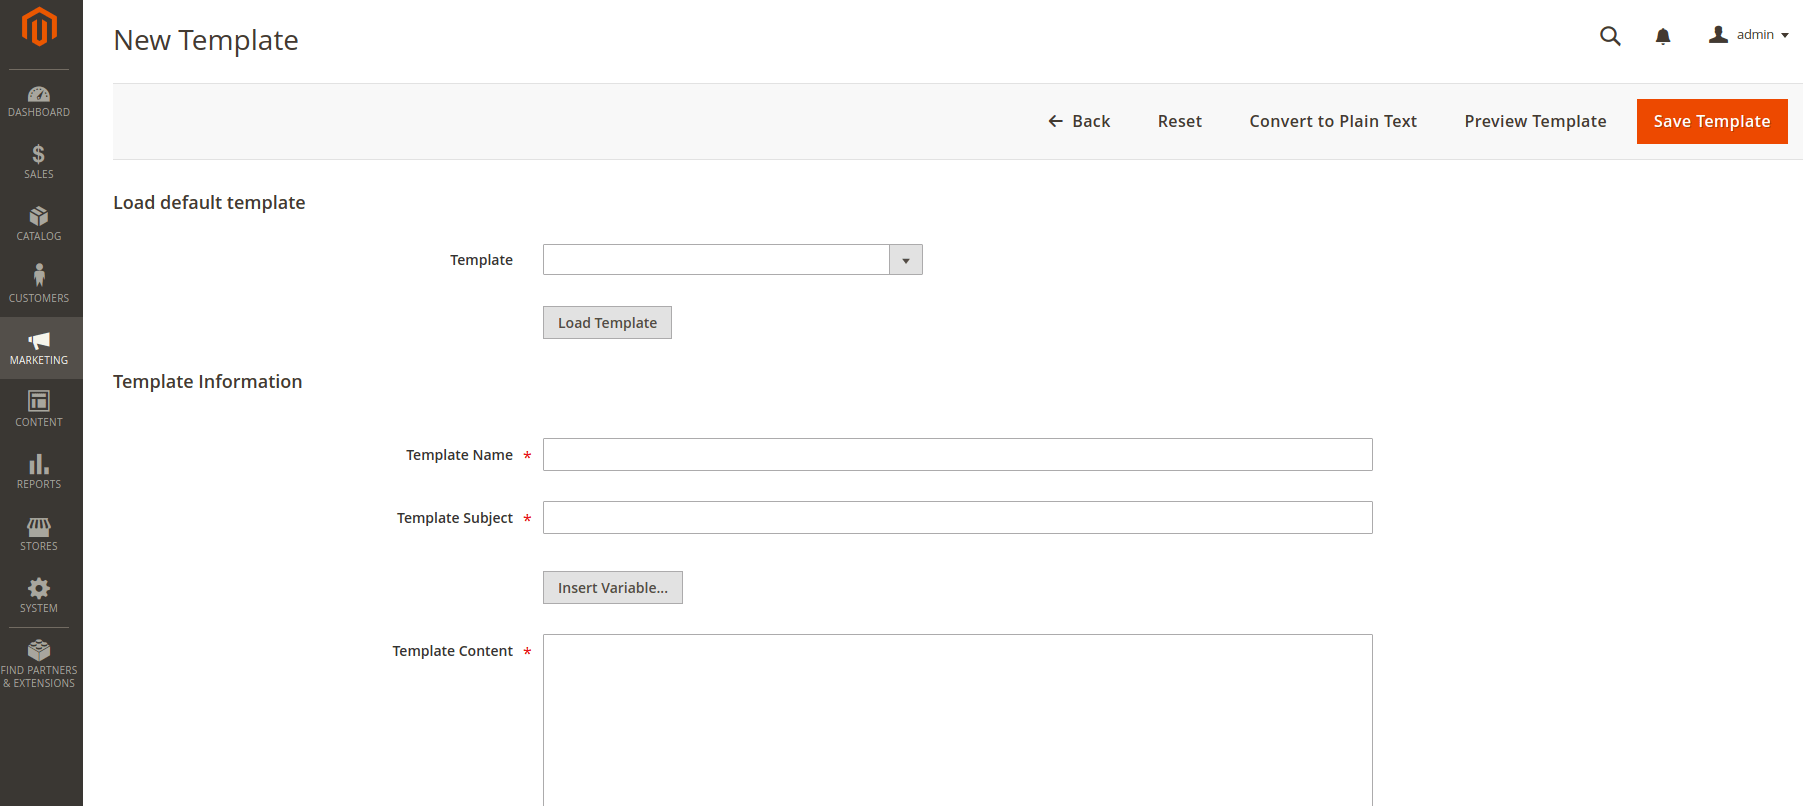Open the System gear menu
Image resolution: width=1803 pixels, height=806 pixels.
pos(39,596)
